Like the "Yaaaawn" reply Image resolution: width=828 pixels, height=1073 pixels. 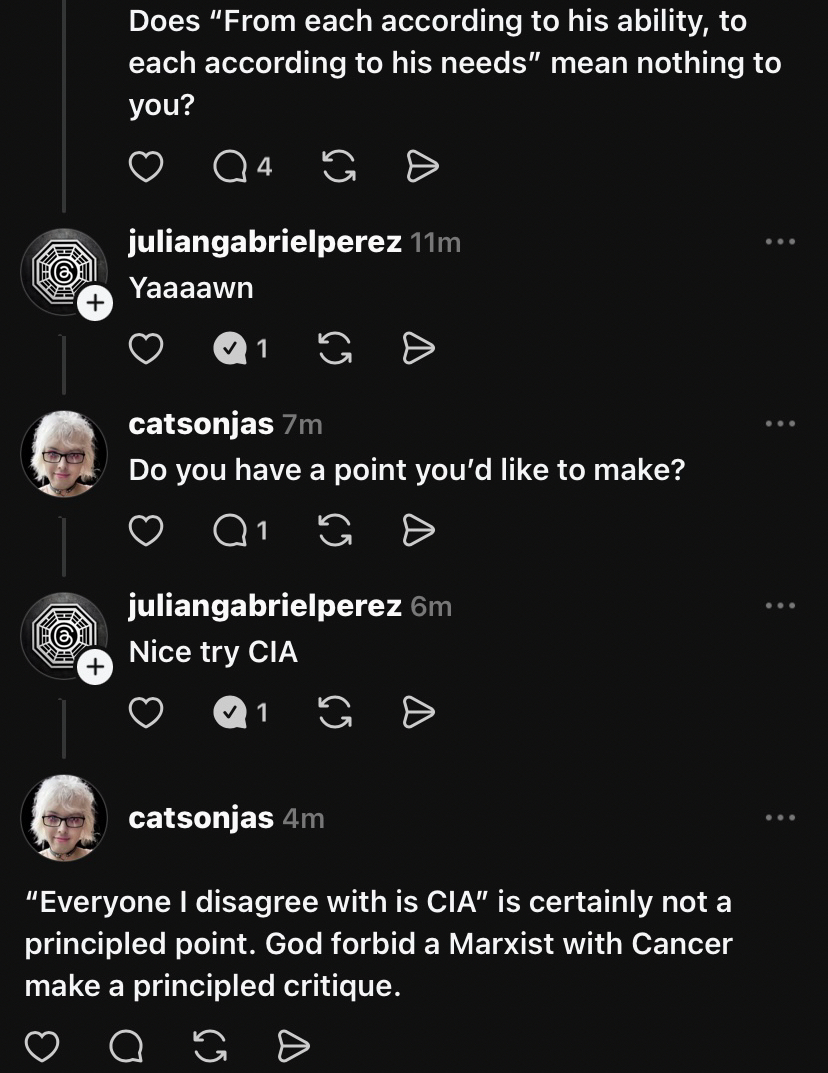[146, 349]
